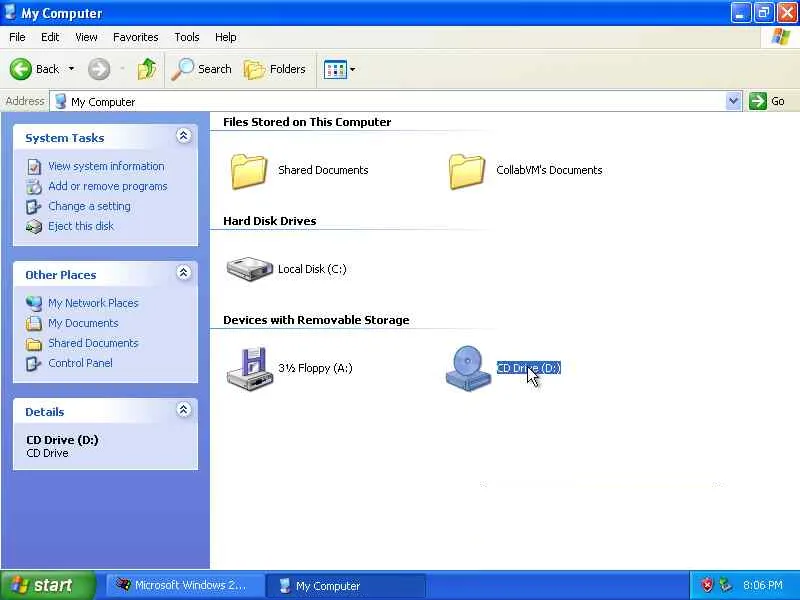Select the 3½ Floppy (A:) drive icon
Screen dimensions: 800x600
pyautogui.click(x=249, y=369)
